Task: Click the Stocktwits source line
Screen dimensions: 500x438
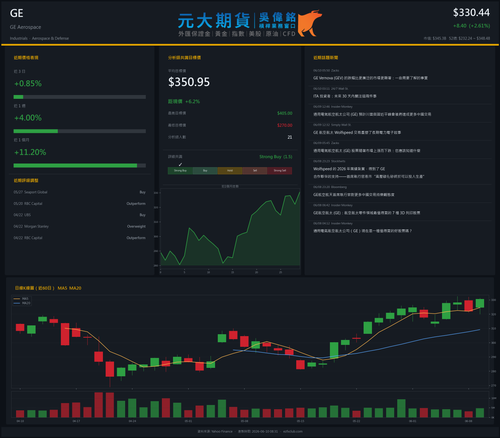Action: [329, 161]
